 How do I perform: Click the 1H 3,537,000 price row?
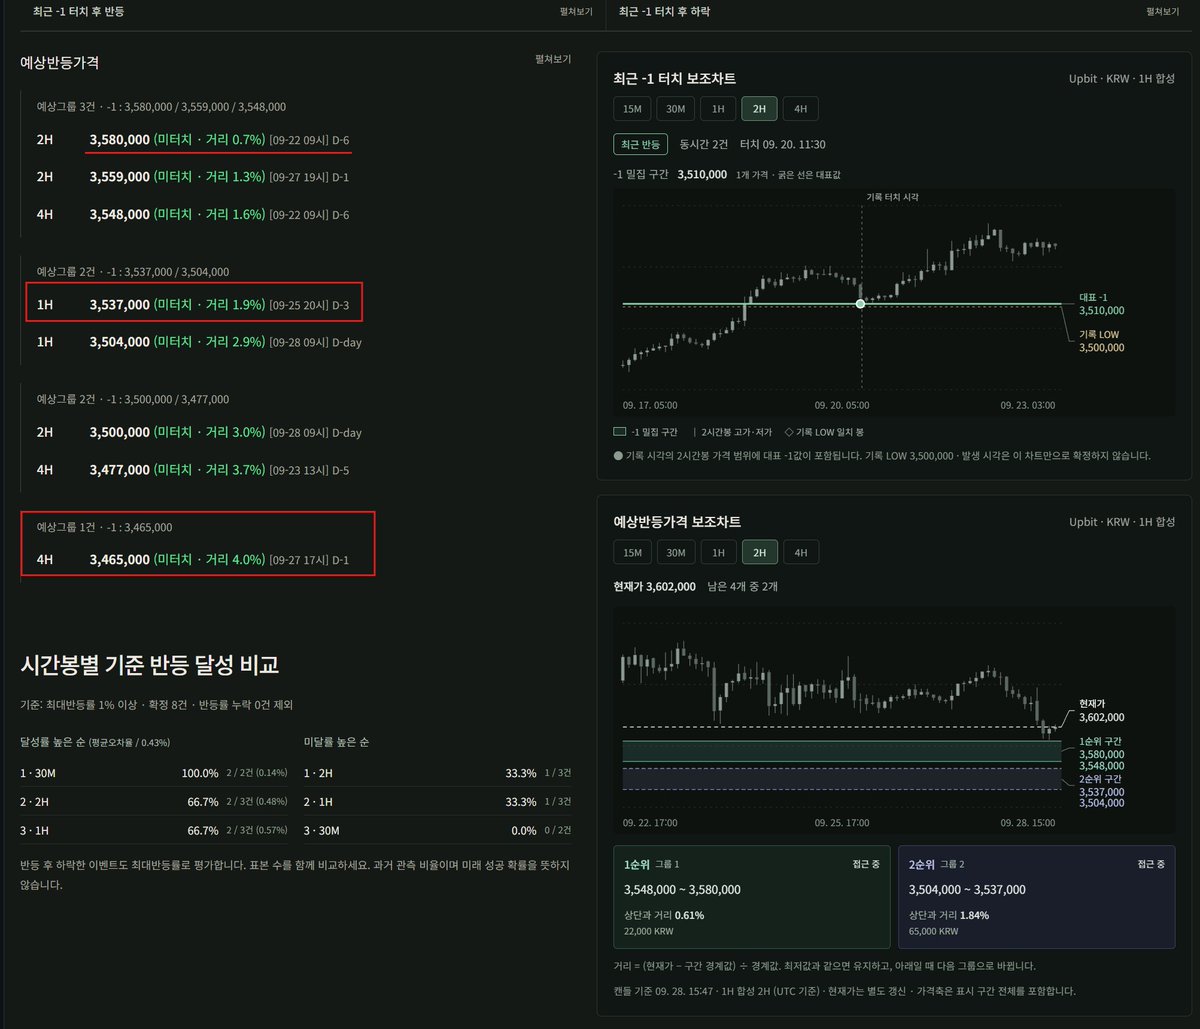(x=194, y=303)
